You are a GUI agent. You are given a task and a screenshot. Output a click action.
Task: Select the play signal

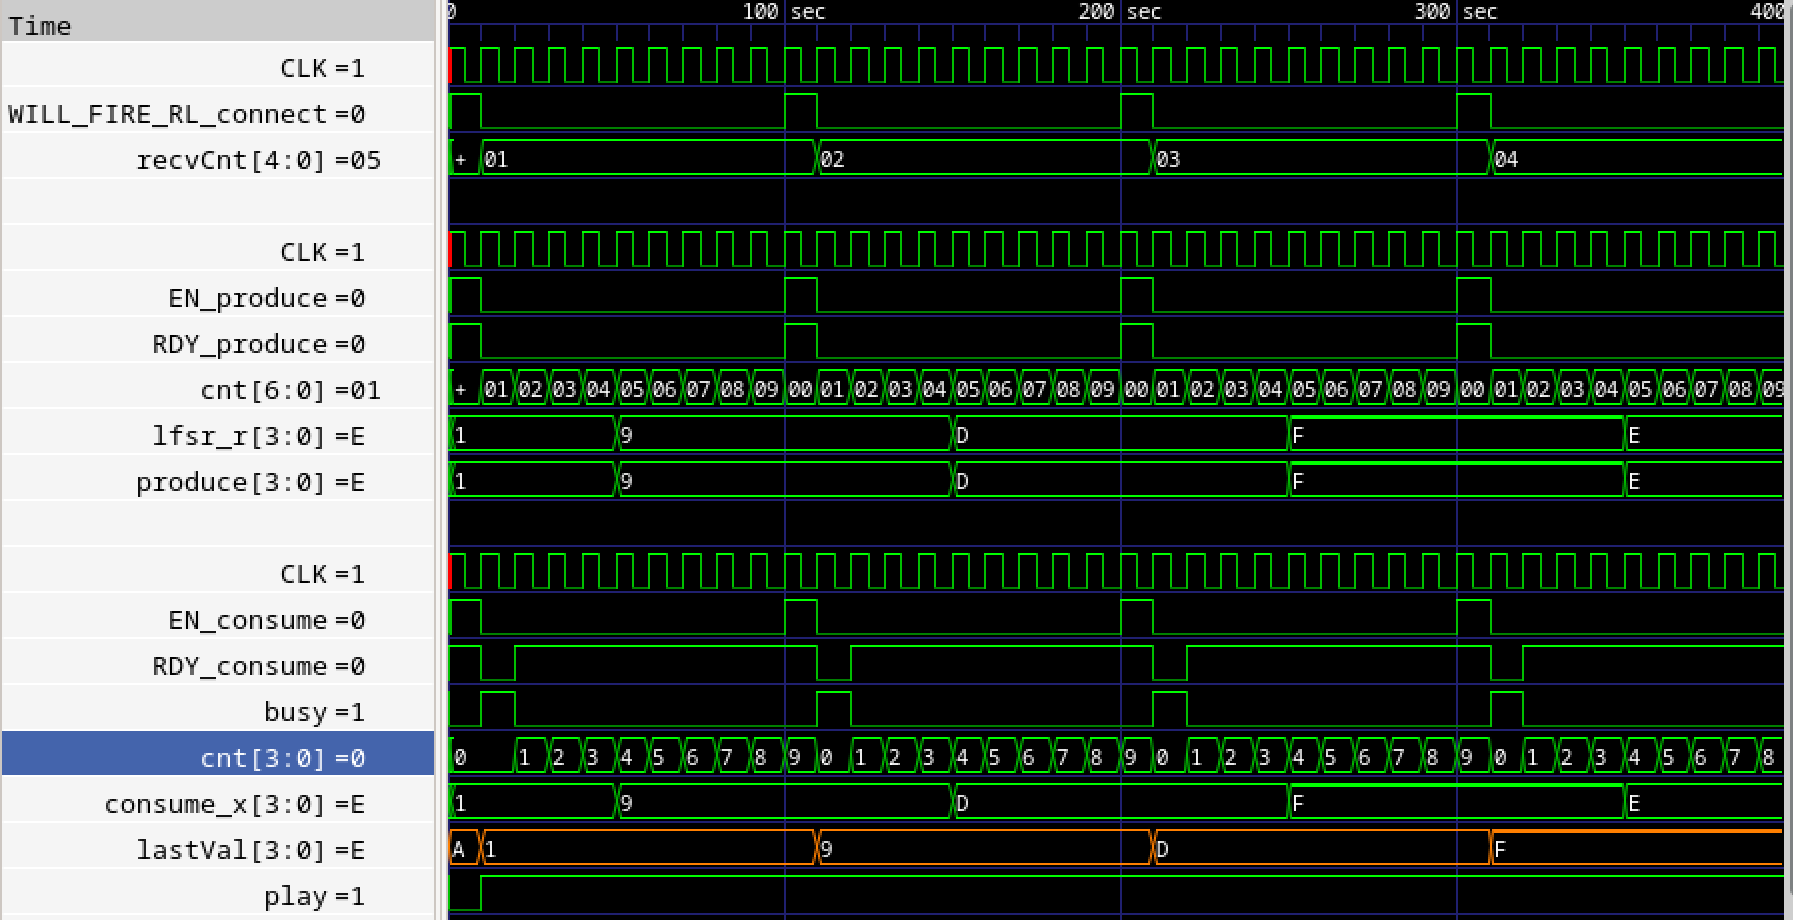314,896
